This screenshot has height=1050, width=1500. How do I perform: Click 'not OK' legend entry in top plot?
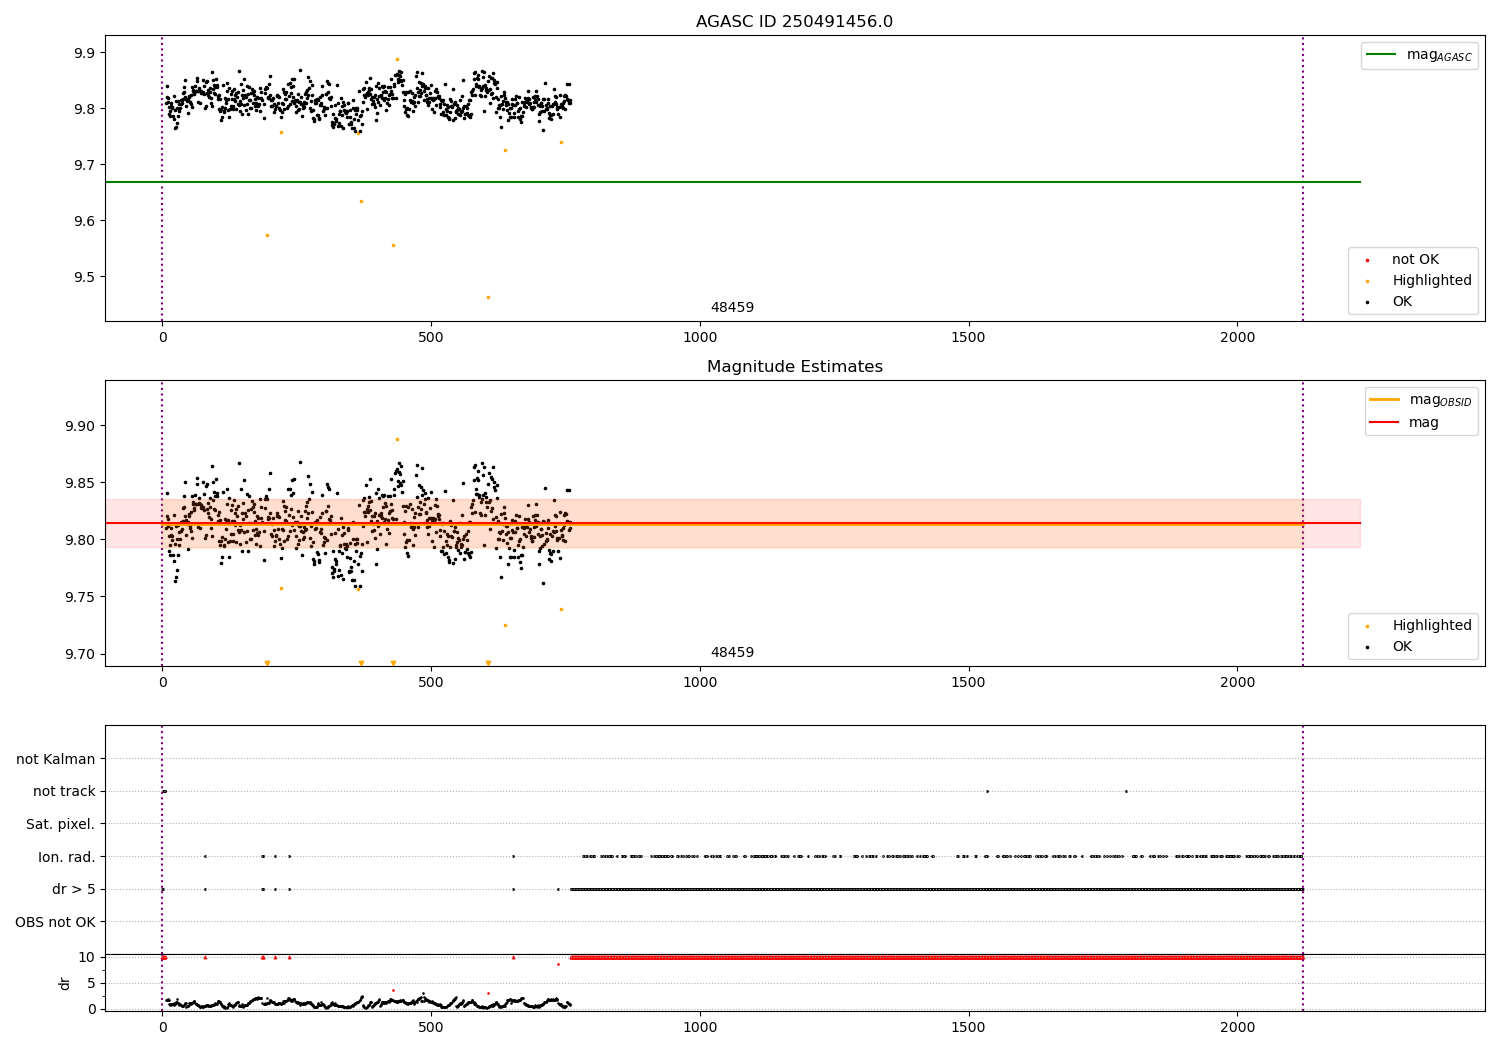(x=1415, y=260)
